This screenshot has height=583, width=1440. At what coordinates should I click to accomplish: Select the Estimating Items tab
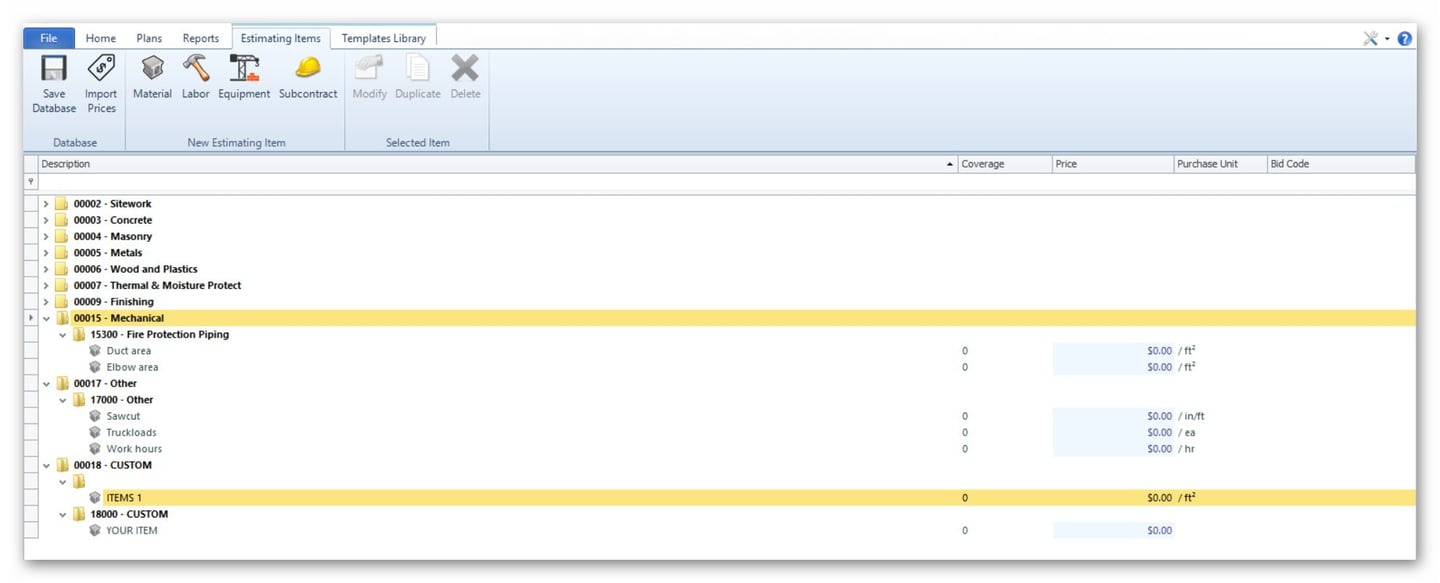(281, 38)
